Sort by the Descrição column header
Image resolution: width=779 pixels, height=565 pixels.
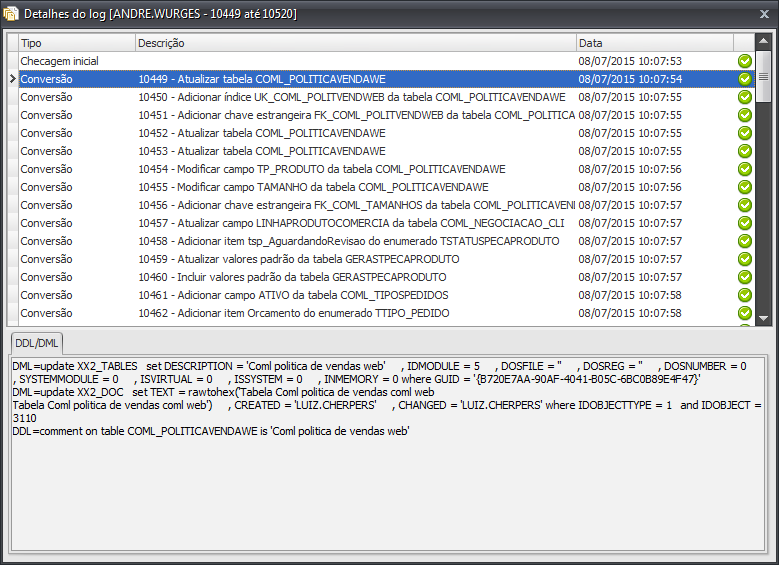click(x=355, y=43)
